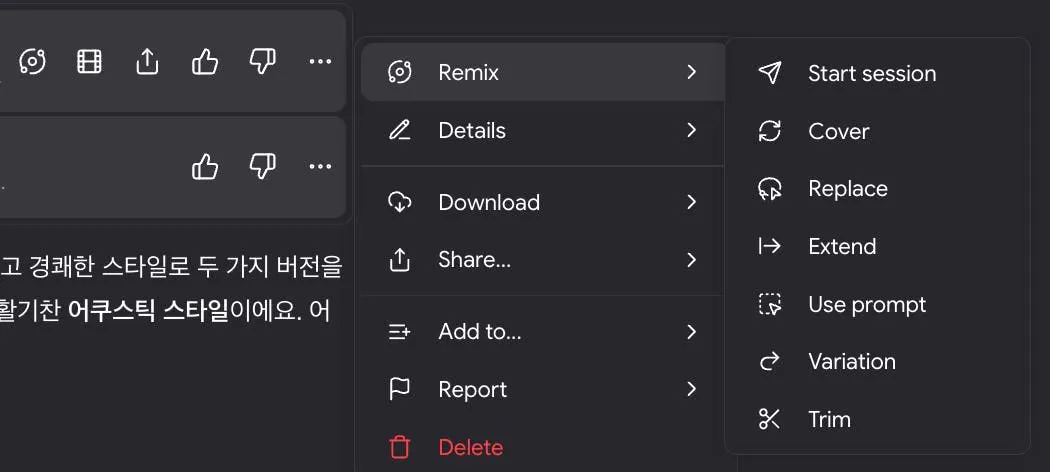Click the share upload icon in top row
1050x472 pixels.
pos(147,62)
